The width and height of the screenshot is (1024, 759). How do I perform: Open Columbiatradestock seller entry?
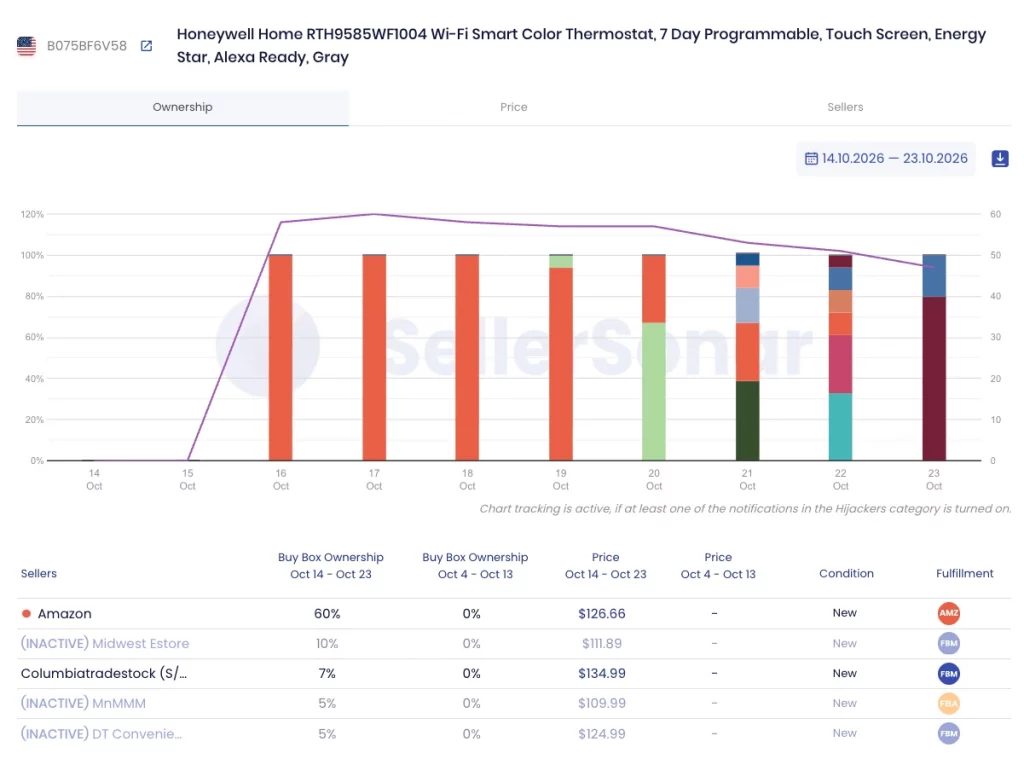coord(104,673)
